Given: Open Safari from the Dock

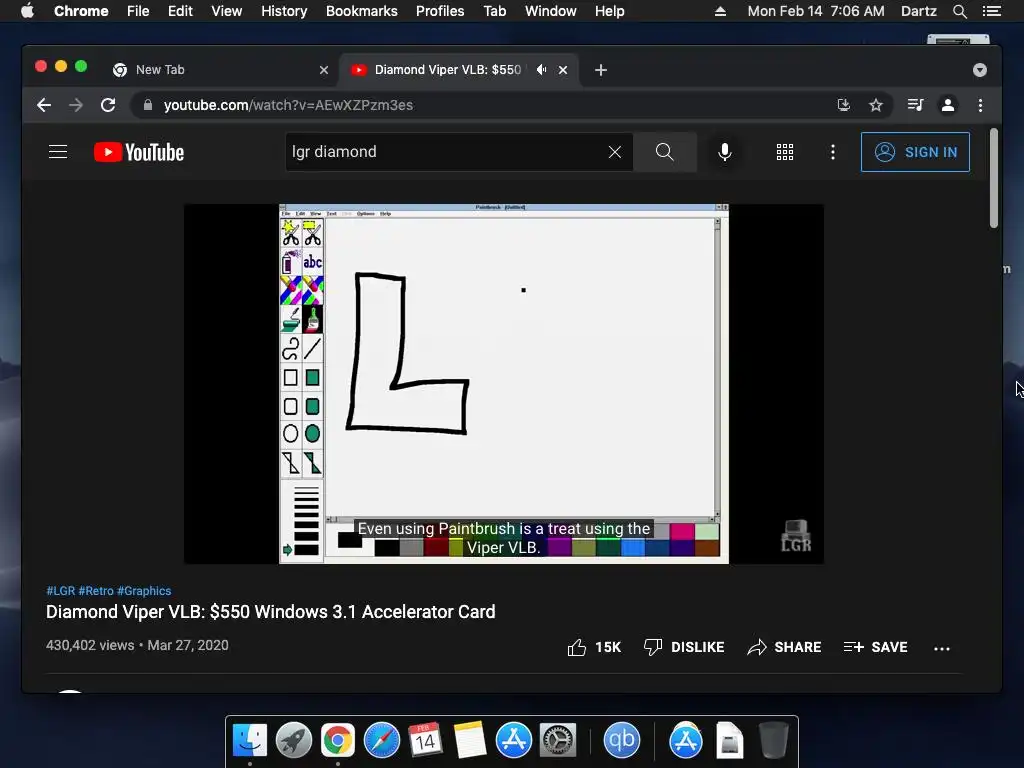Looking at the screenshot, I should point(381,741).
